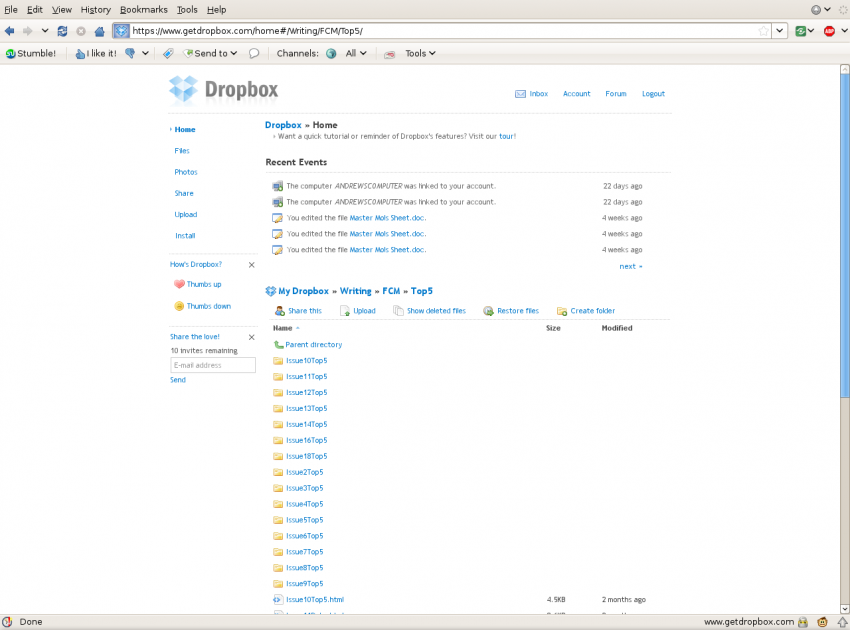Open the View menu

pyautogui.click(x=62, y=10)
